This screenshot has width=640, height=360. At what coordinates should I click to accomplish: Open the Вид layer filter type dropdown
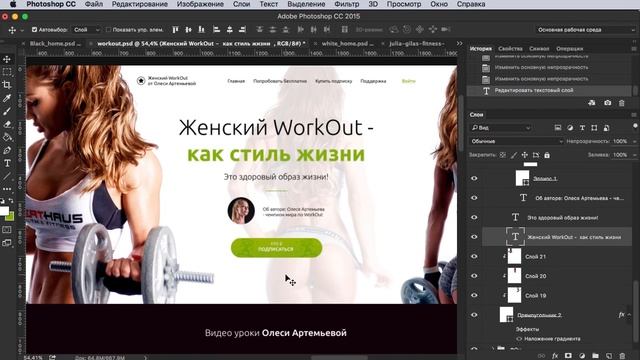pyautogui.click(x=500, y=128)
